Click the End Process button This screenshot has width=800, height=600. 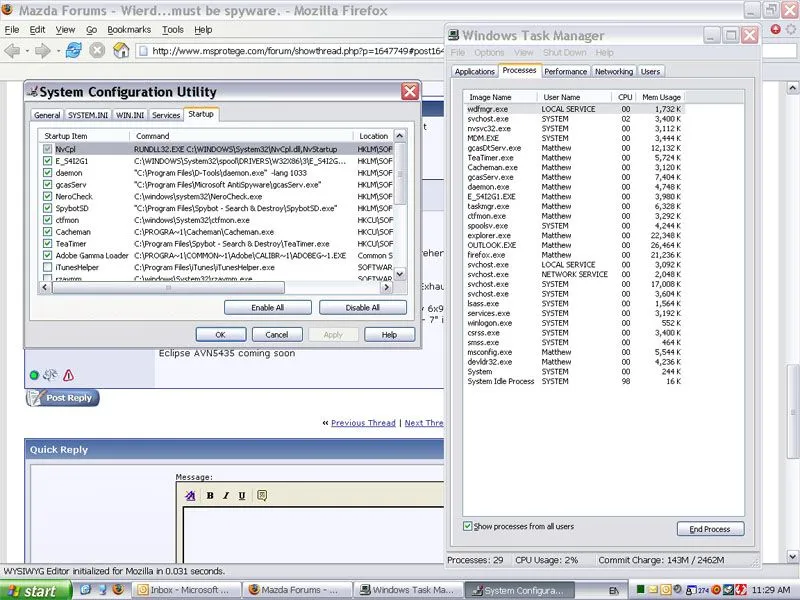710,529
